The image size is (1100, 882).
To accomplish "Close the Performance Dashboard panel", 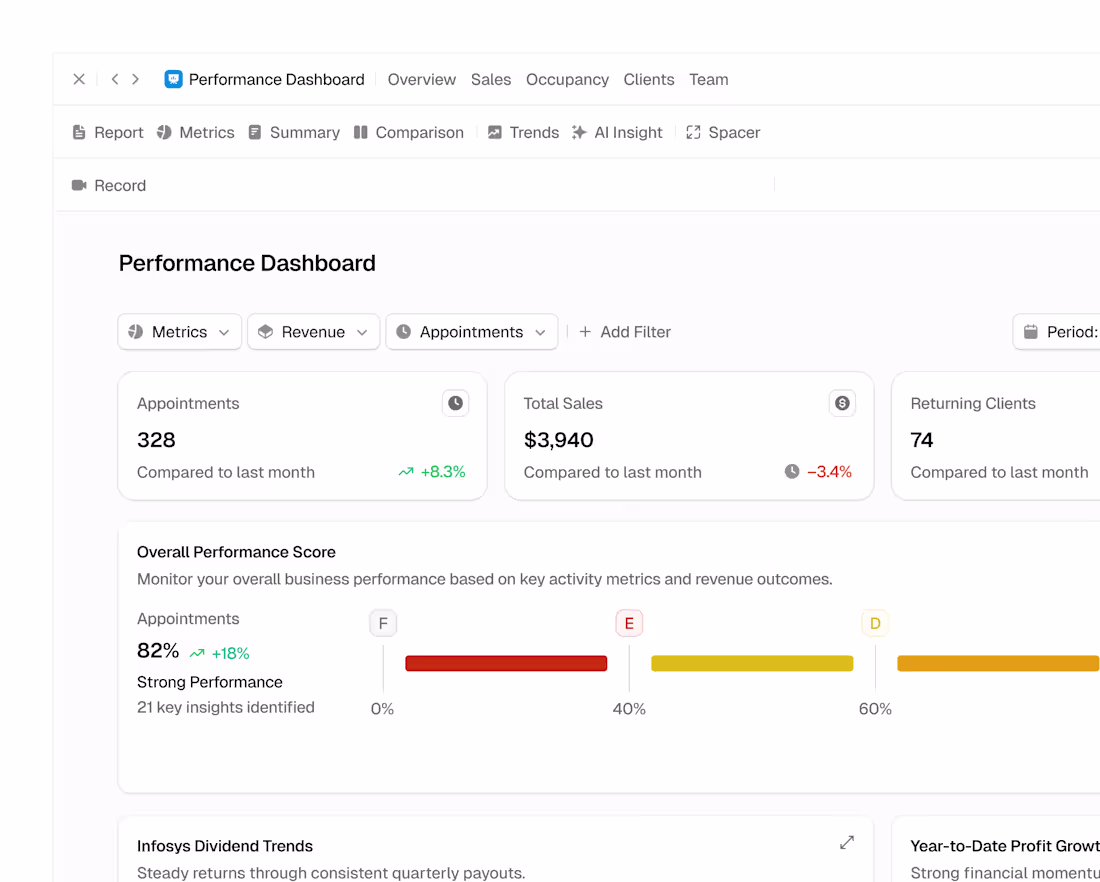I will point(79,79).
